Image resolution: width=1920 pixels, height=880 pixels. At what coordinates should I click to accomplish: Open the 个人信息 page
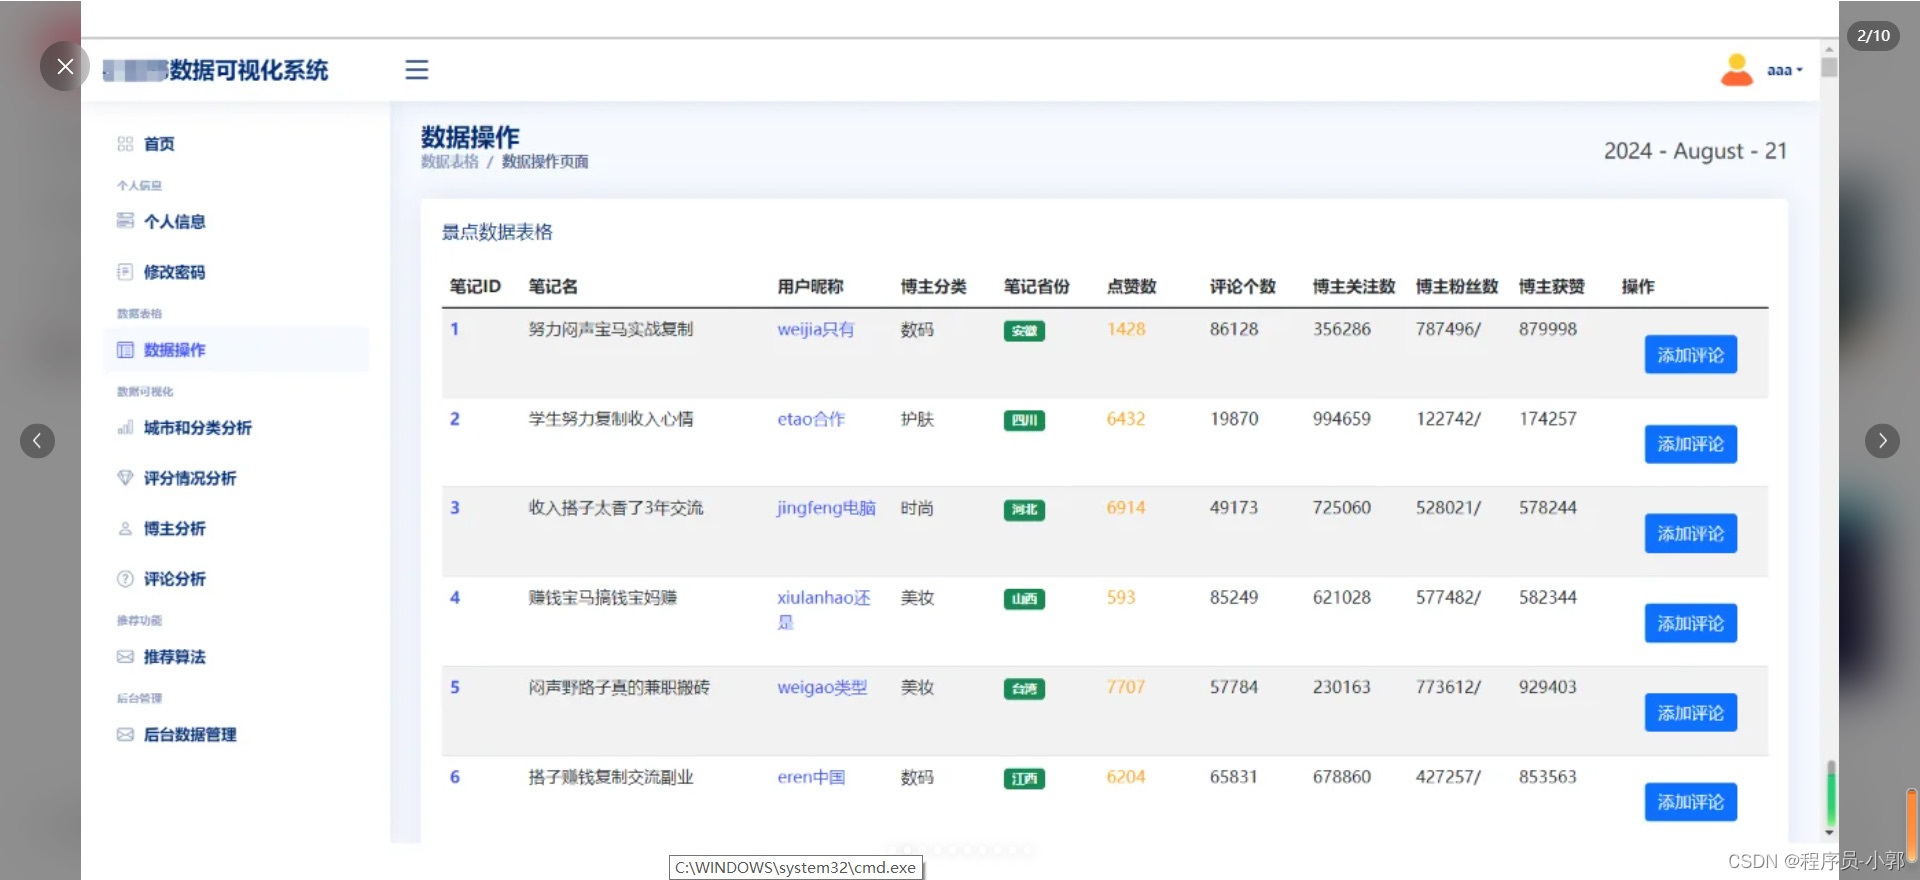(175, 222)
